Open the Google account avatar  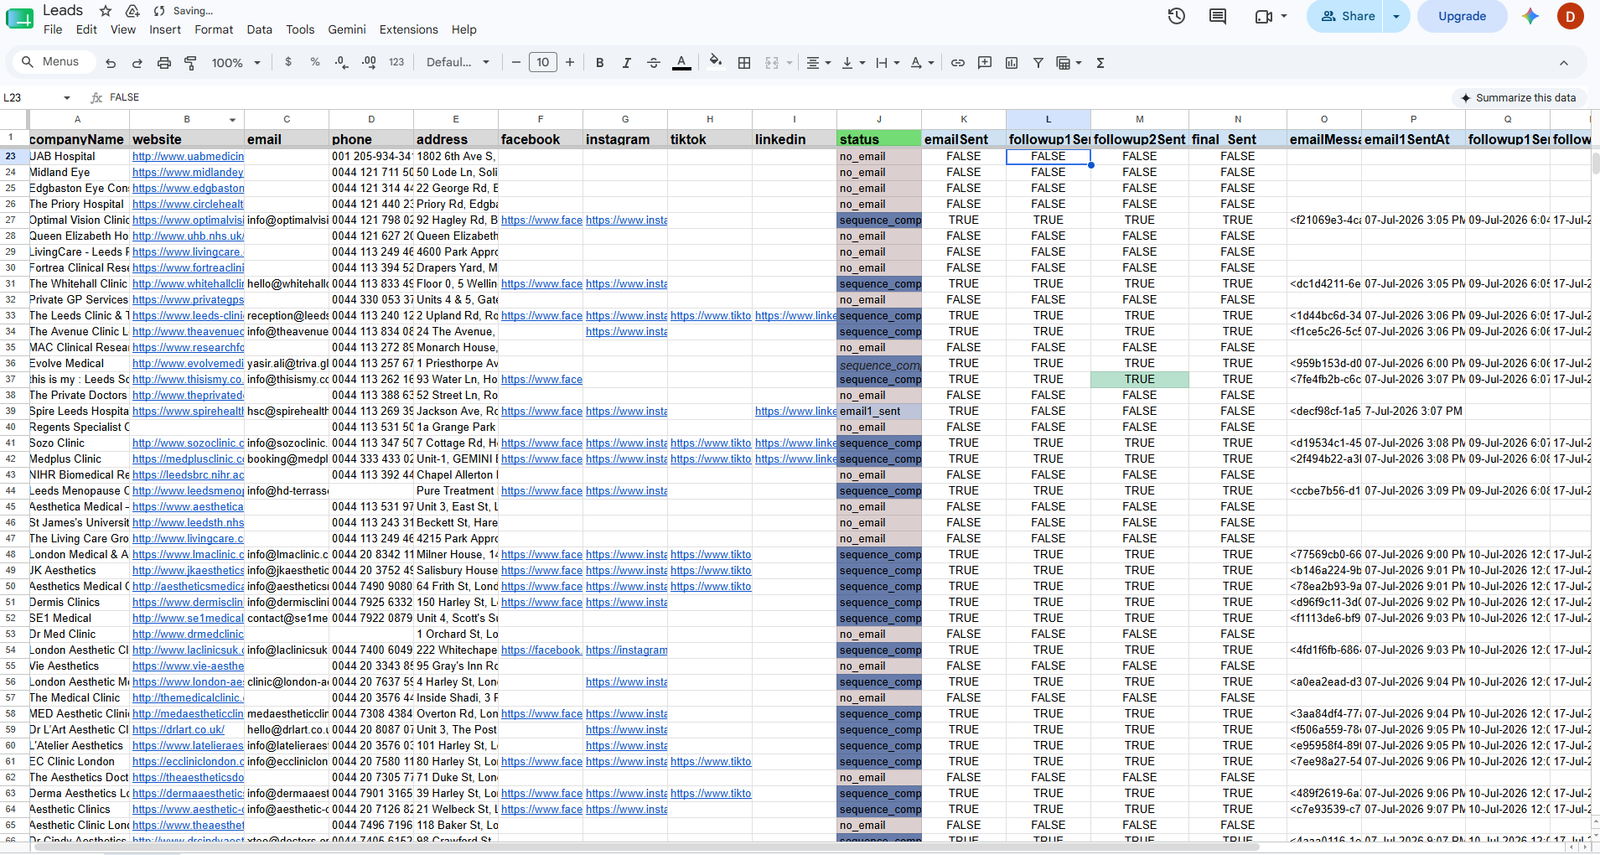coord(1570,16)
